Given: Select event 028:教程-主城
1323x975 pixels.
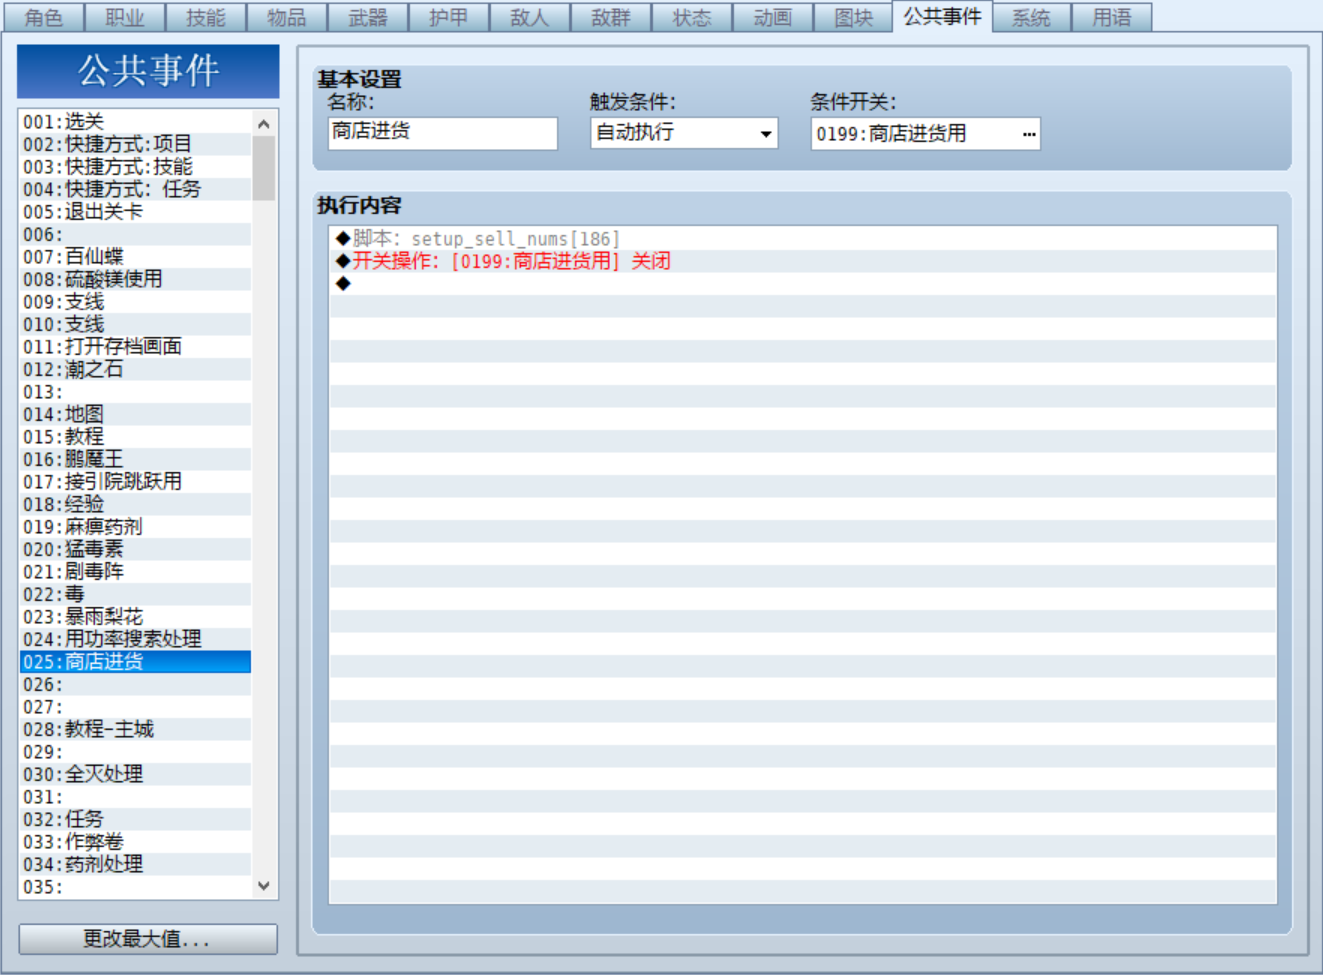Looking at the screenshot, I should [135, 729].
